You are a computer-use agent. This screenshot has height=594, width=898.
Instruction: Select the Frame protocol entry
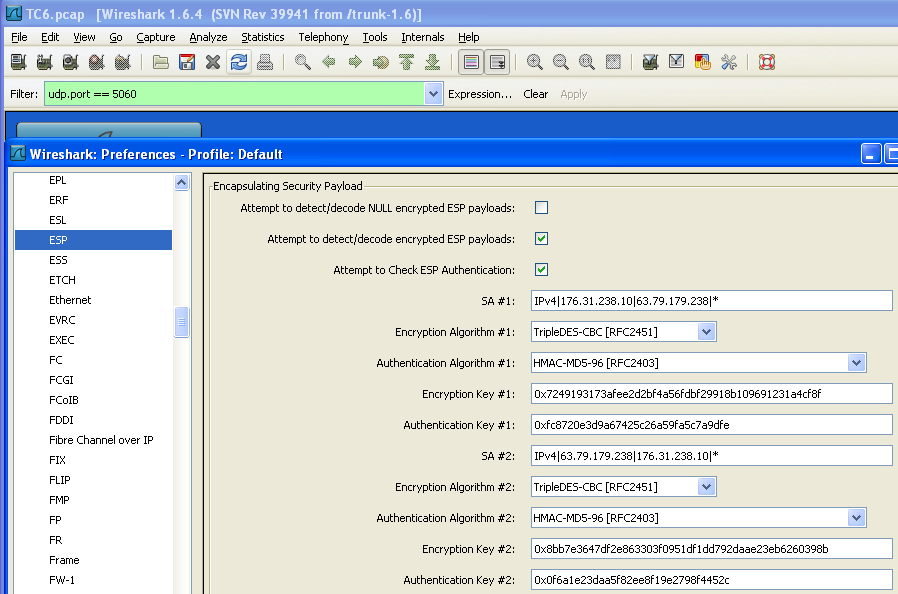(93, 560)
